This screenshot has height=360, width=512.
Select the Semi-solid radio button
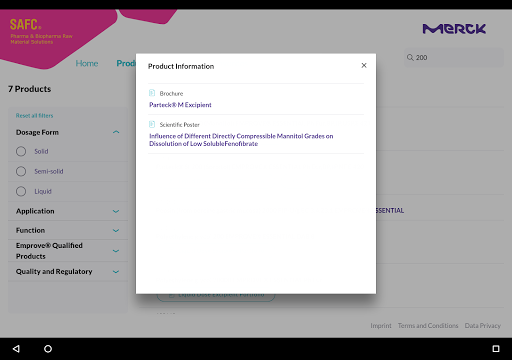pyautogui.click(x=21, y=171)
